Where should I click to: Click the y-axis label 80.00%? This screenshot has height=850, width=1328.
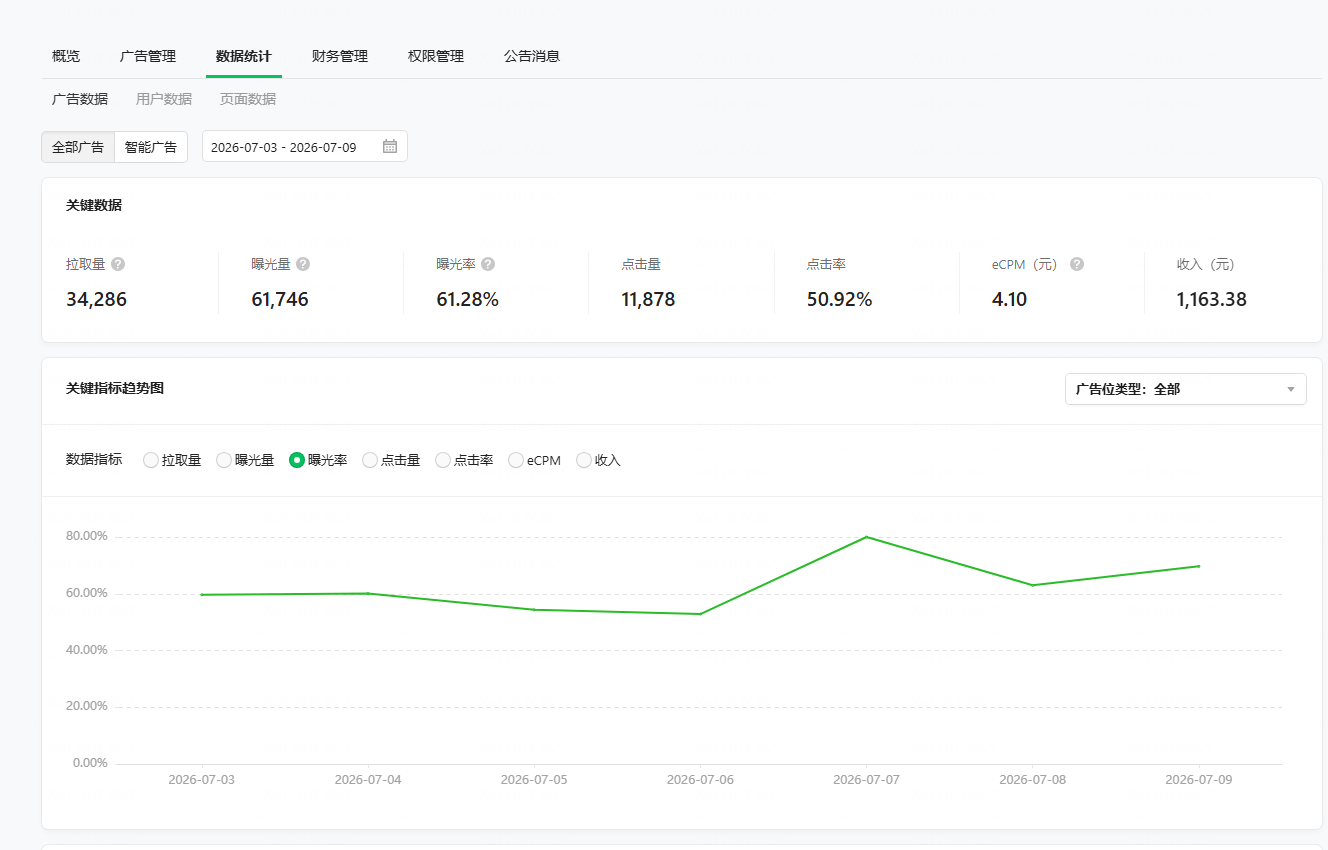tap(87, 536)
